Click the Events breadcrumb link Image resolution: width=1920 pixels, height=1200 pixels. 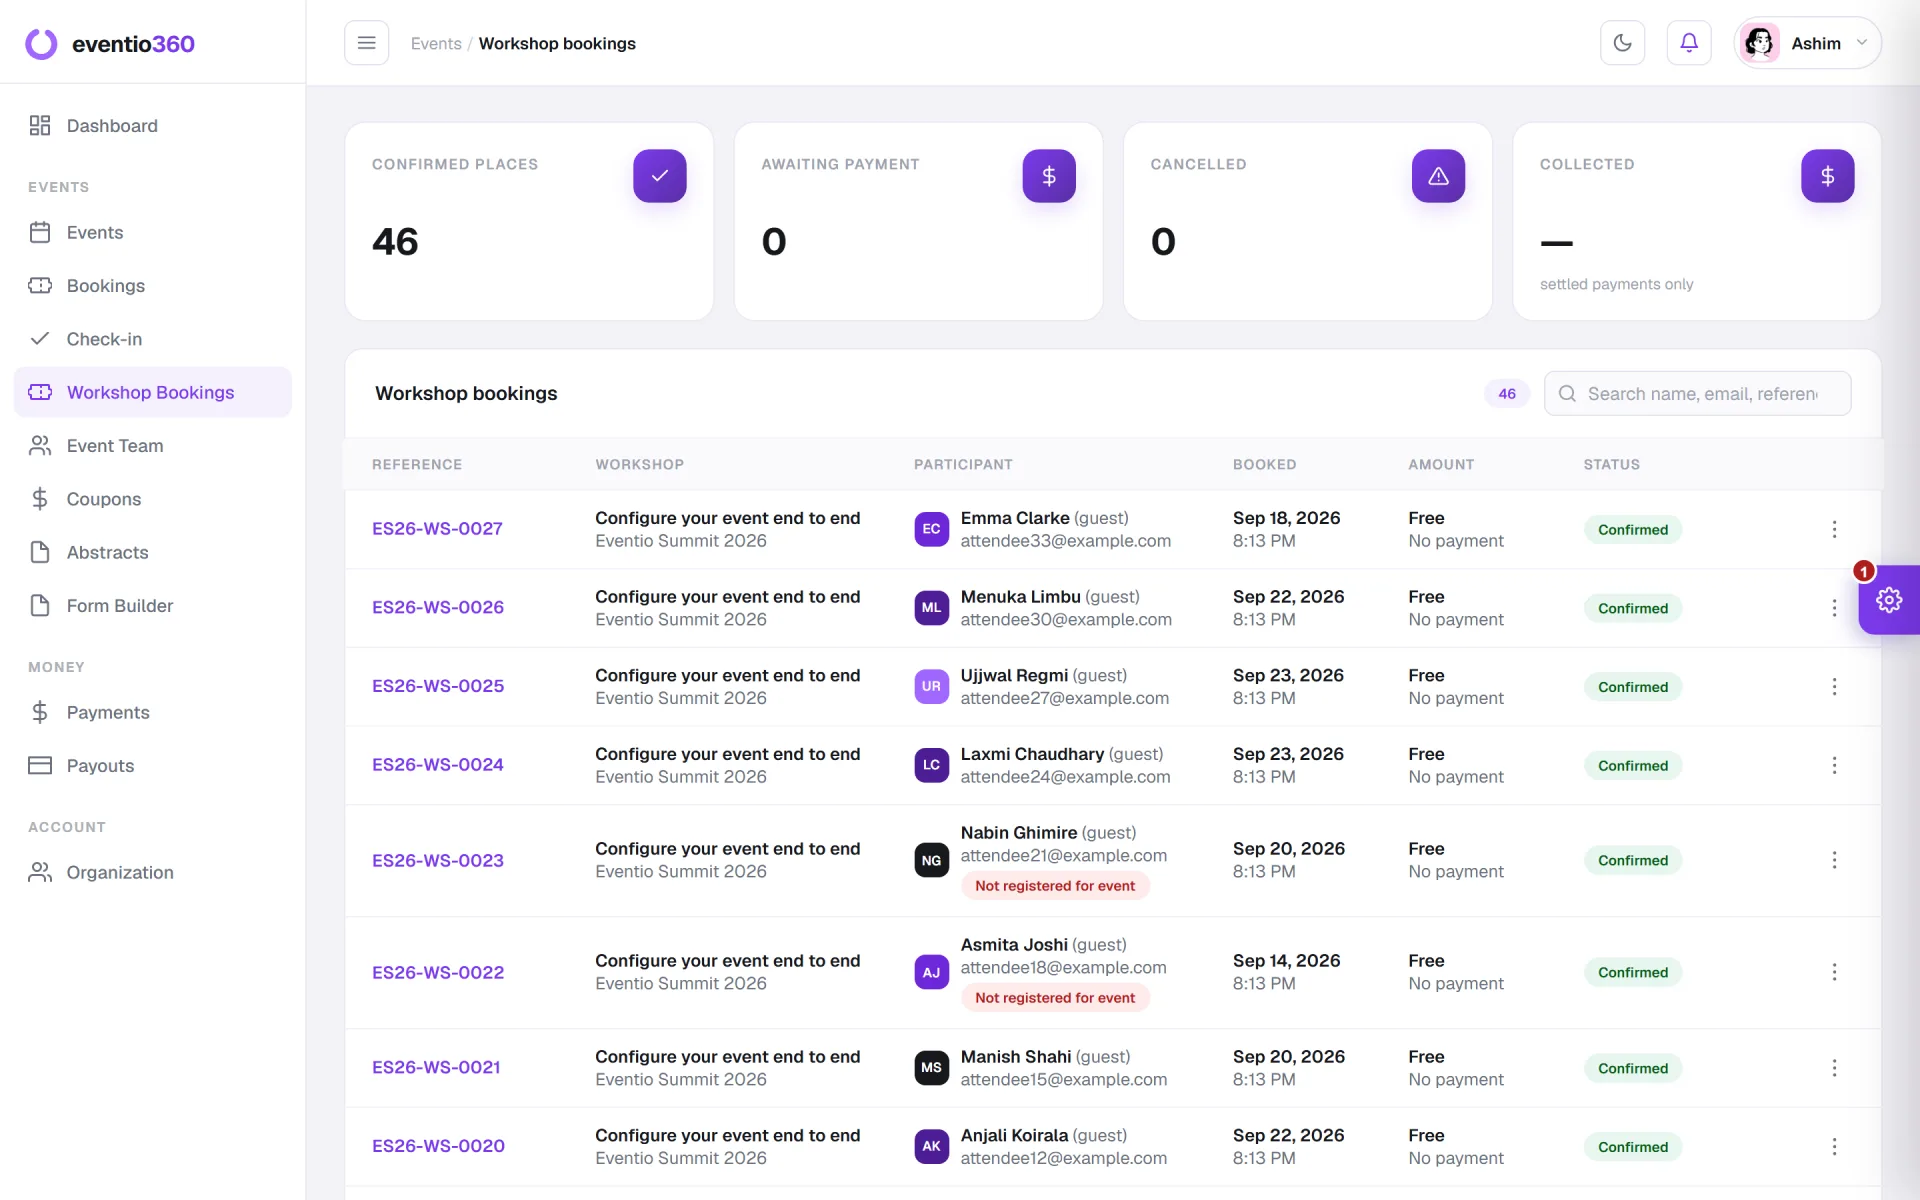[x=436, y=43]
